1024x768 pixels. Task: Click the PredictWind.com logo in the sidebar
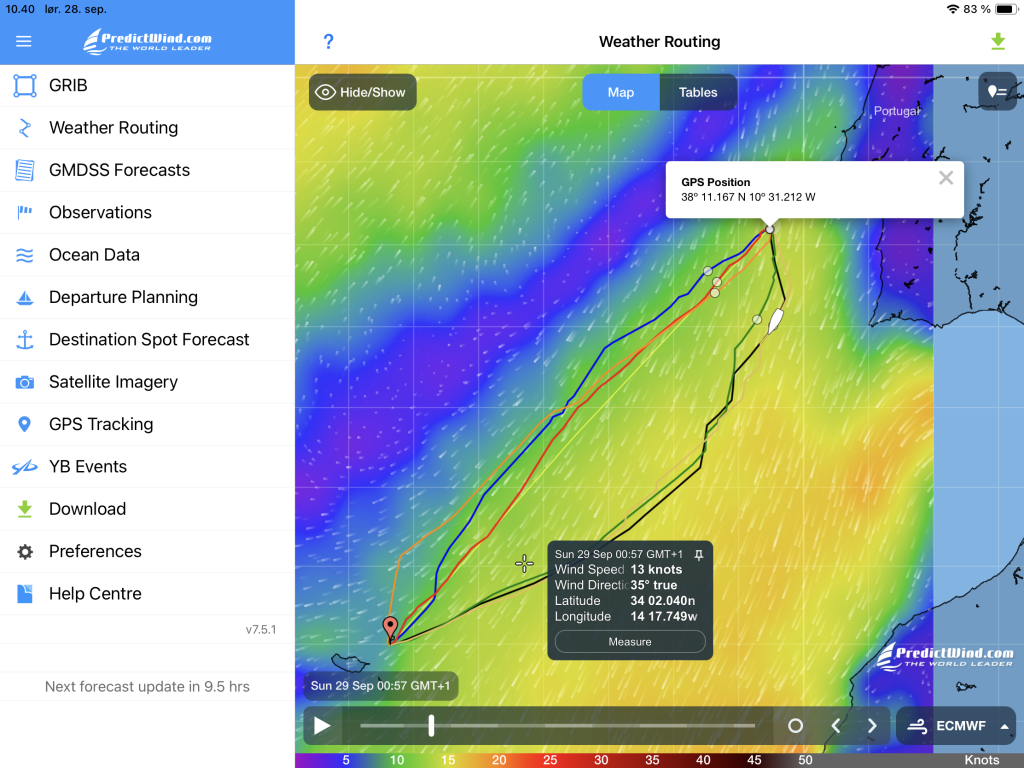pyautogui.click(x=148, y=41)
